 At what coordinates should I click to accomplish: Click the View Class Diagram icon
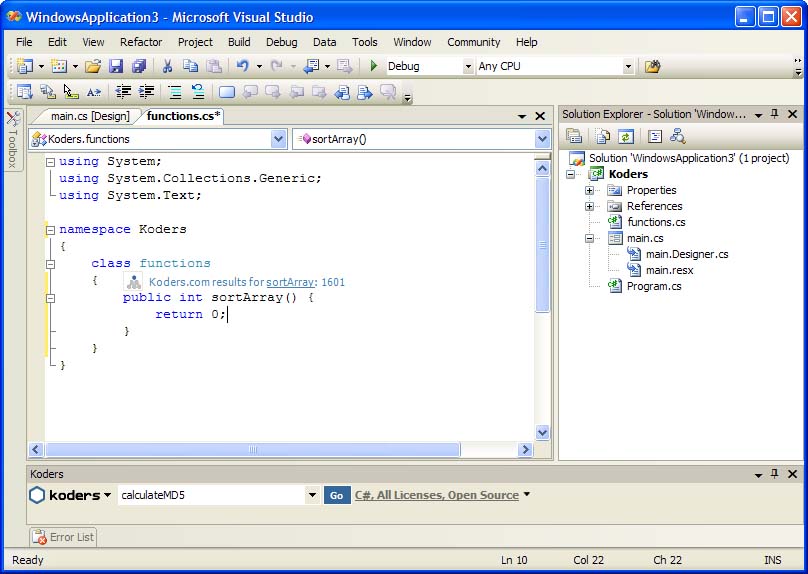tap(678, 137)
